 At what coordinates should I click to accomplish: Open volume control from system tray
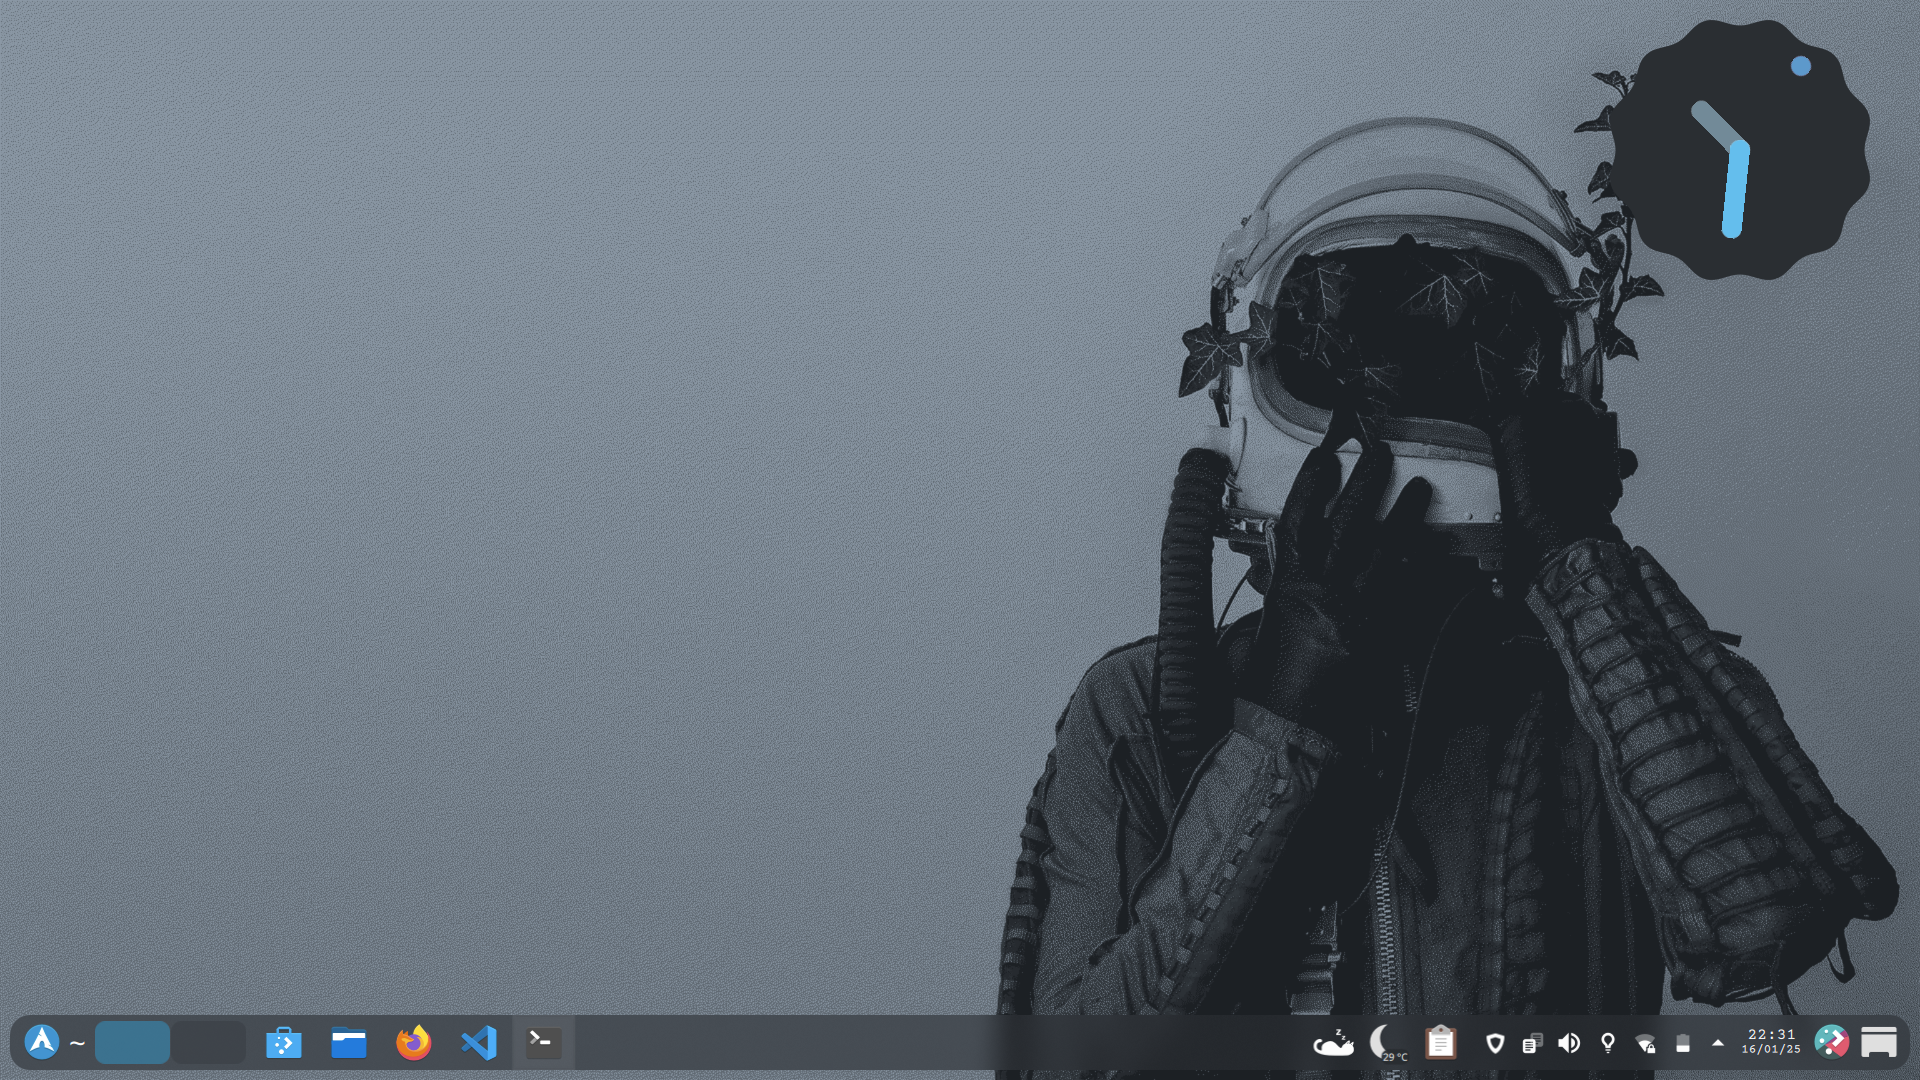point(1569,1044)
